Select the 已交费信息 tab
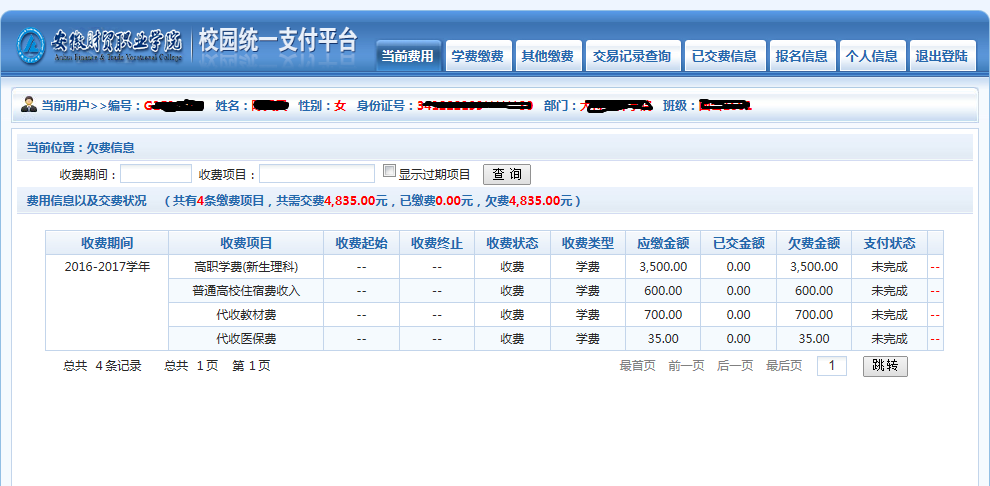 point(725,57)
